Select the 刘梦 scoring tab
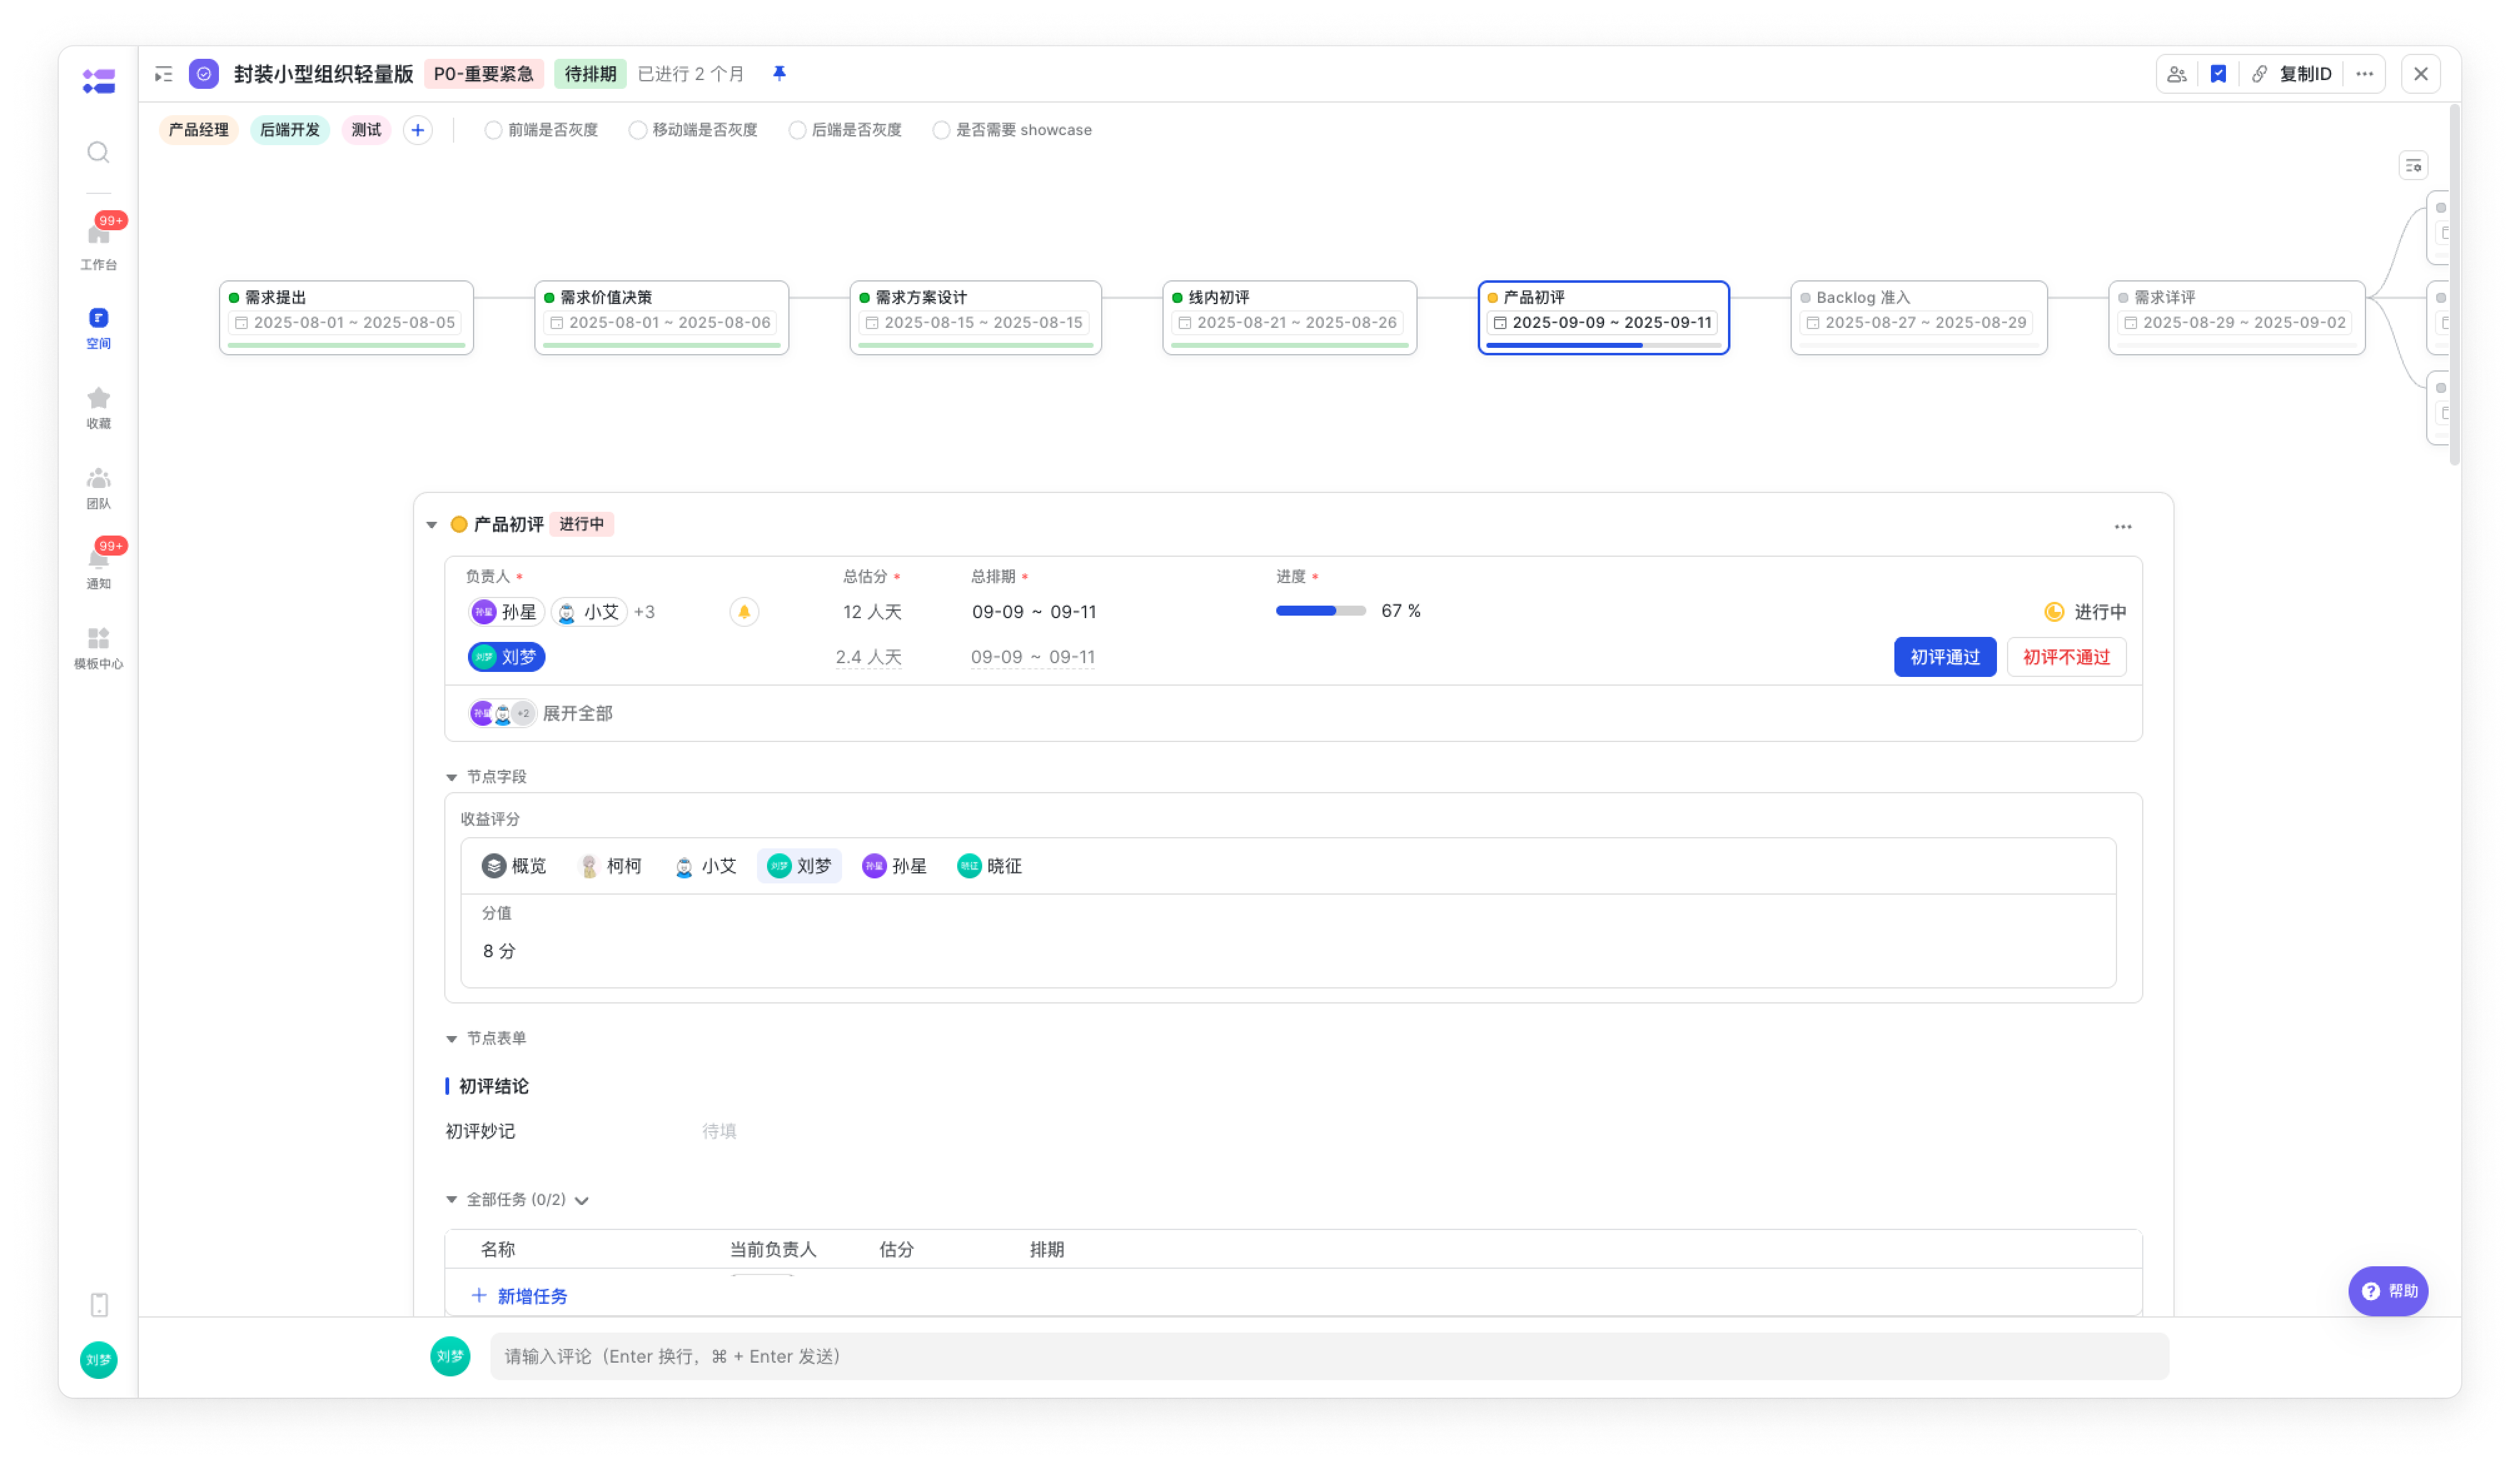Image resolution: width=2520 pixels, height=1469 pixels. 799,866
